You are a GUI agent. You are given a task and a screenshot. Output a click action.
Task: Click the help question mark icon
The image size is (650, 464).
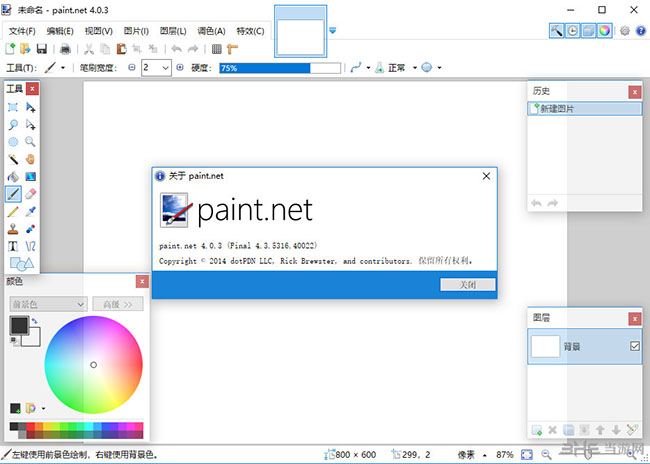[640, 31]
